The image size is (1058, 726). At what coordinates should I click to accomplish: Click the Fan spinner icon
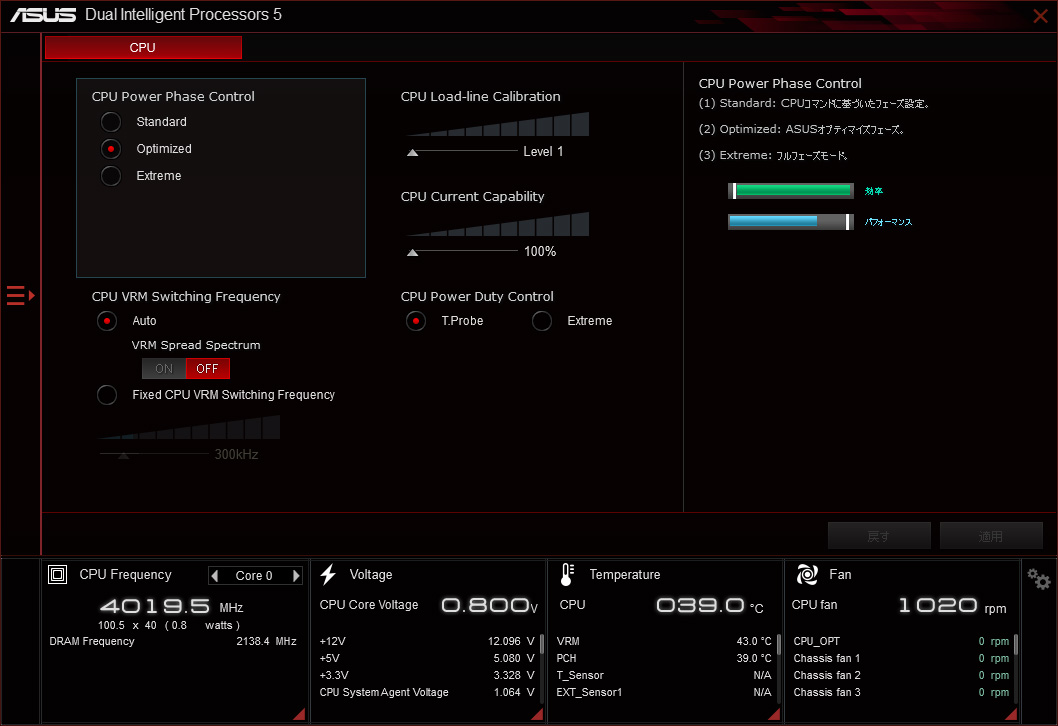click(x=807, y=574)
